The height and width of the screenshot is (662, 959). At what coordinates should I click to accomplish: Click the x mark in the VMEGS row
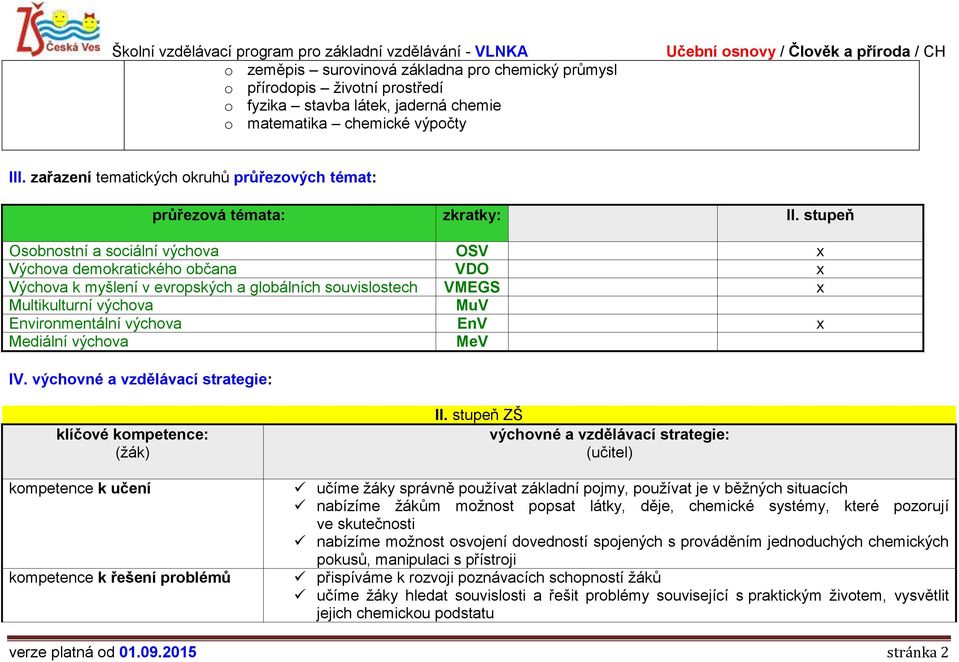click(820, 288)
